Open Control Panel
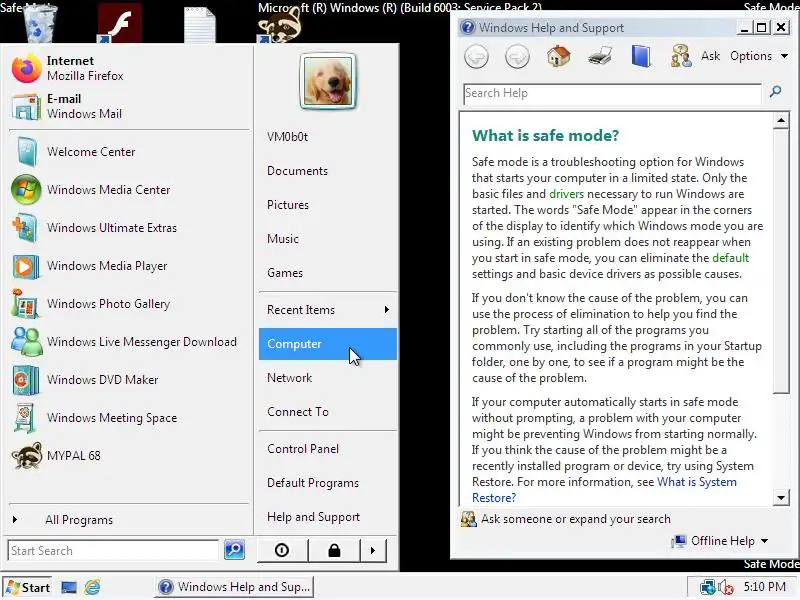The image size is (800, 600). (328, 449)
